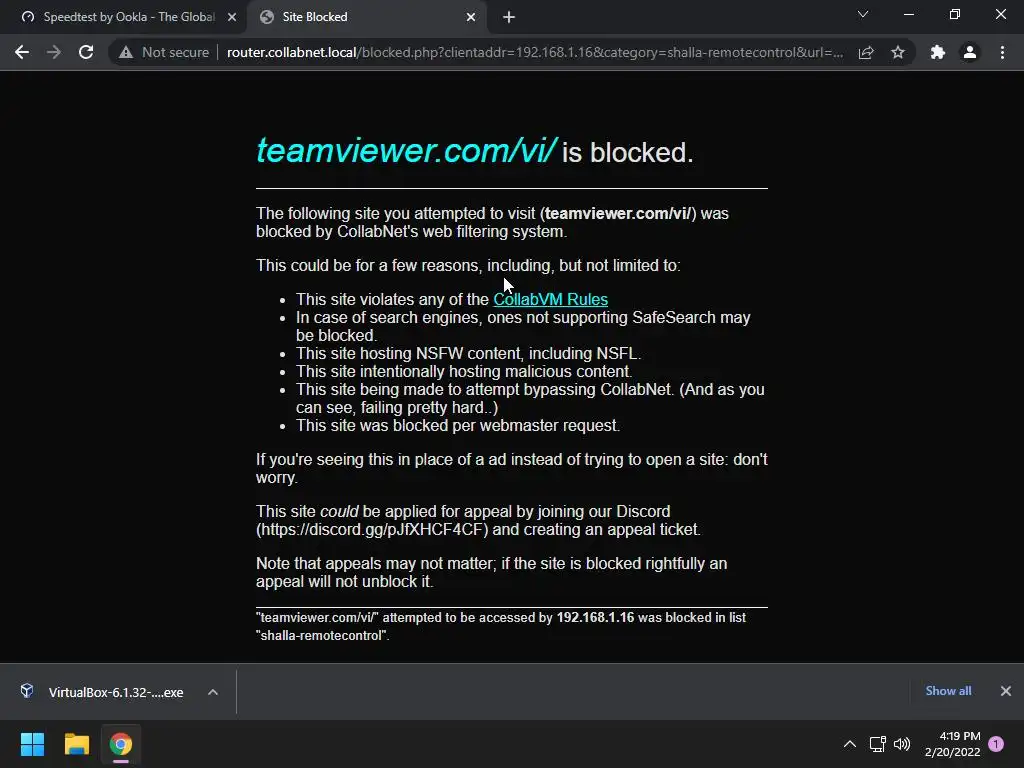Open a new browser tab
1024x768 pixels.
509,17
